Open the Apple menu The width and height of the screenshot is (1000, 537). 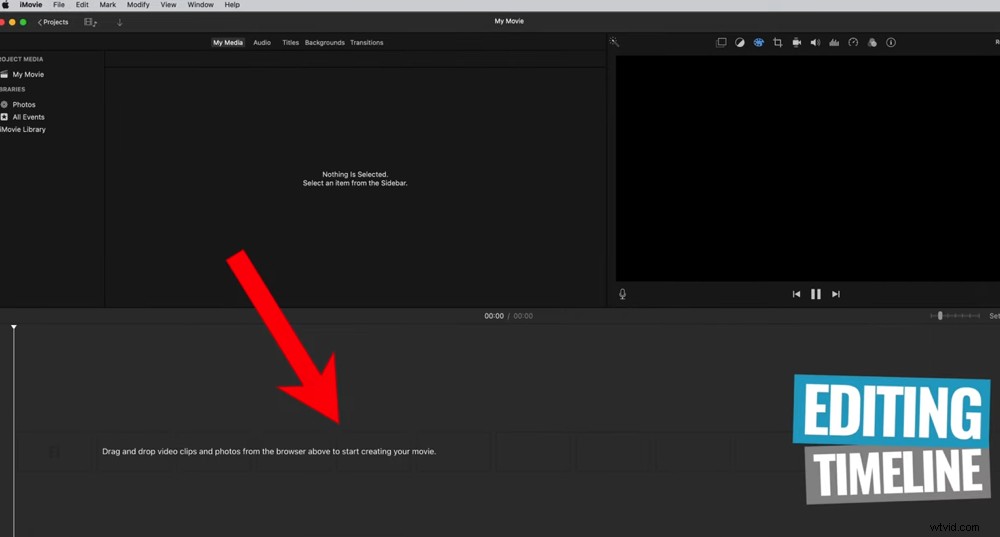(5, 4)
